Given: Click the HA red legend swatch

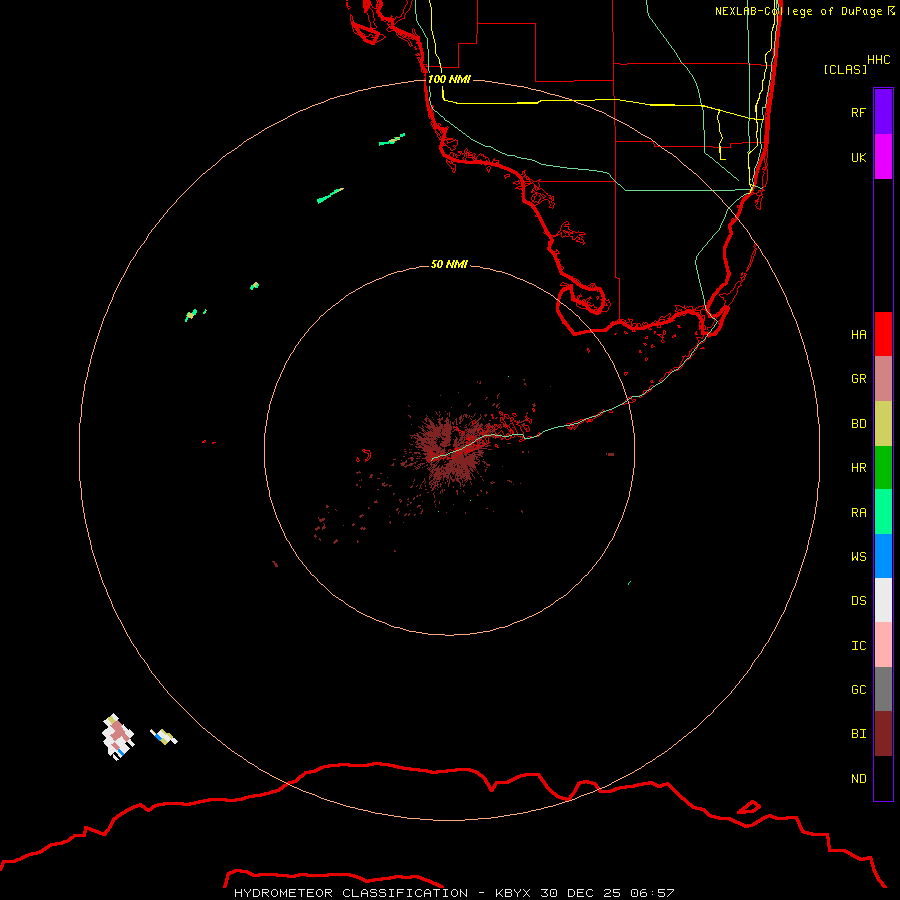Looking at the screenshot, I should pos(883,334).
